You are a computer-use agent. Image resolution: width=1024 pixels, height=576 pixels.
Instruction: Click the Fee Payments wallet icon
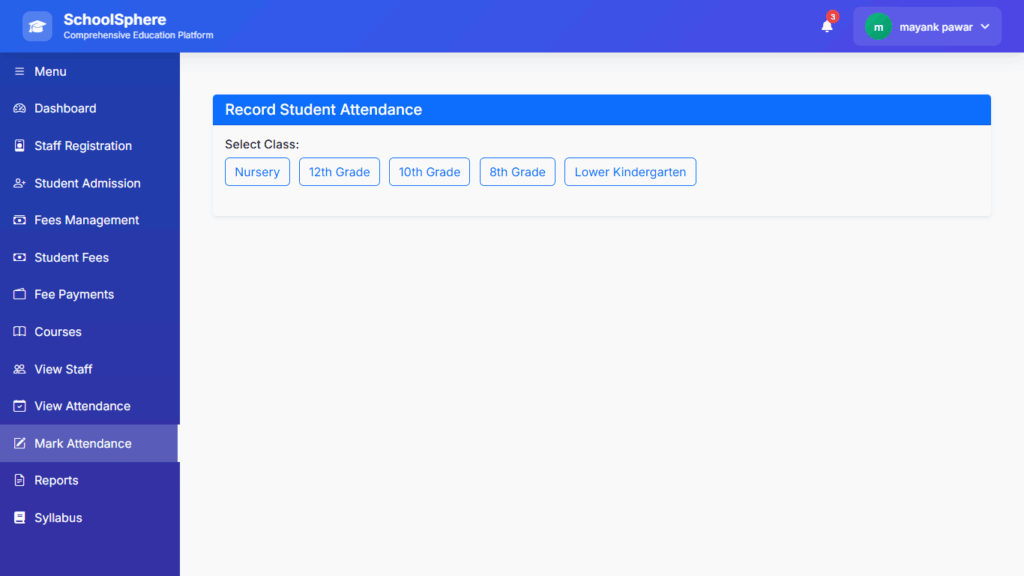tap(19, 295)
